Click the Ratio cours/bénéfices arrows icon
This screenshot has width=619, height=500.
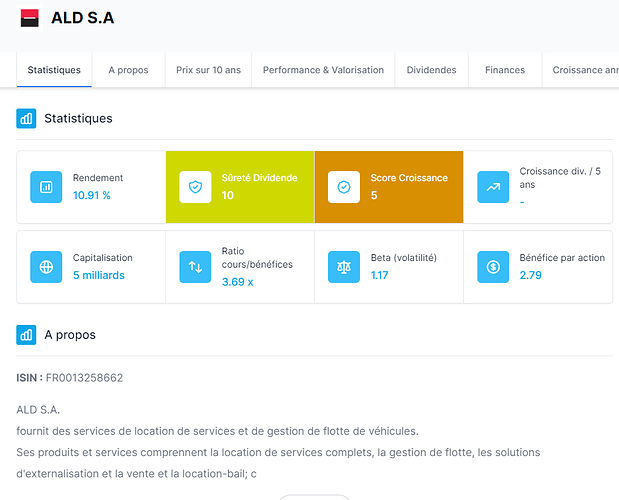point(195,267)
